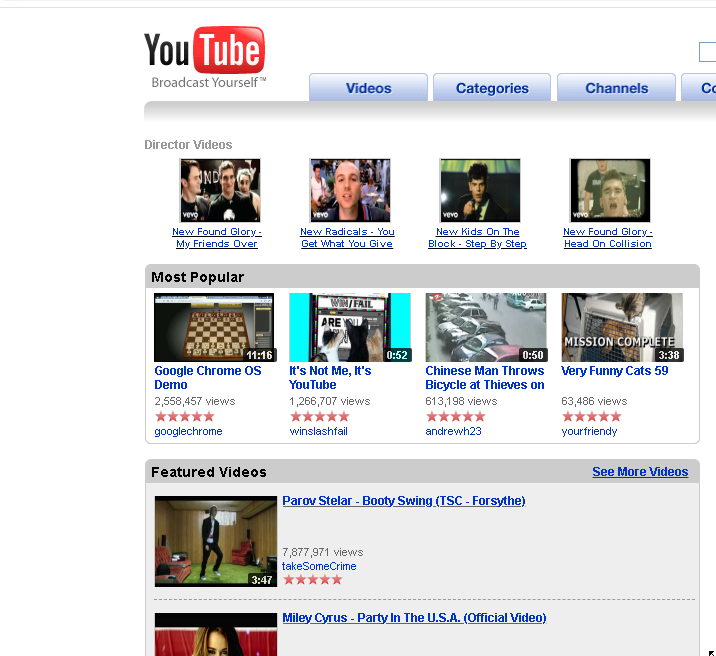This screenshot has height=656, width=716.
Task: Click star rating under takeSomeCrime
Action: (x=313, y=580)
